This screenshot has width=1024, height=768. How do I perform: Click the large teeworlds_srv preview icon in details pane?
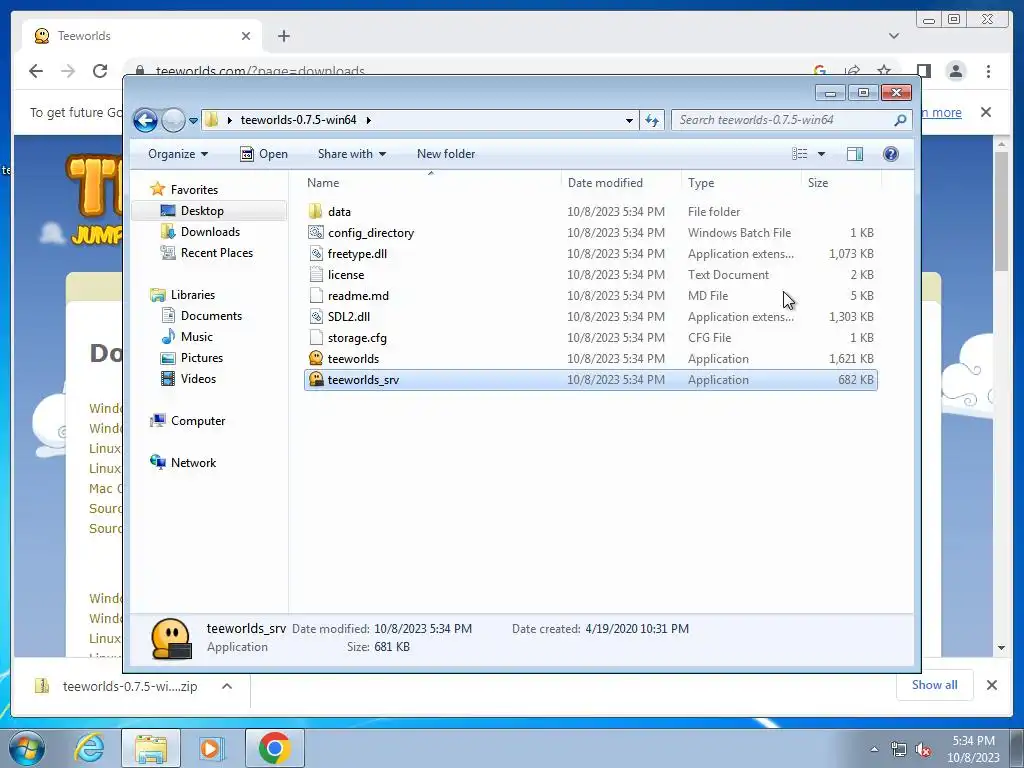[x=171, y=638]
